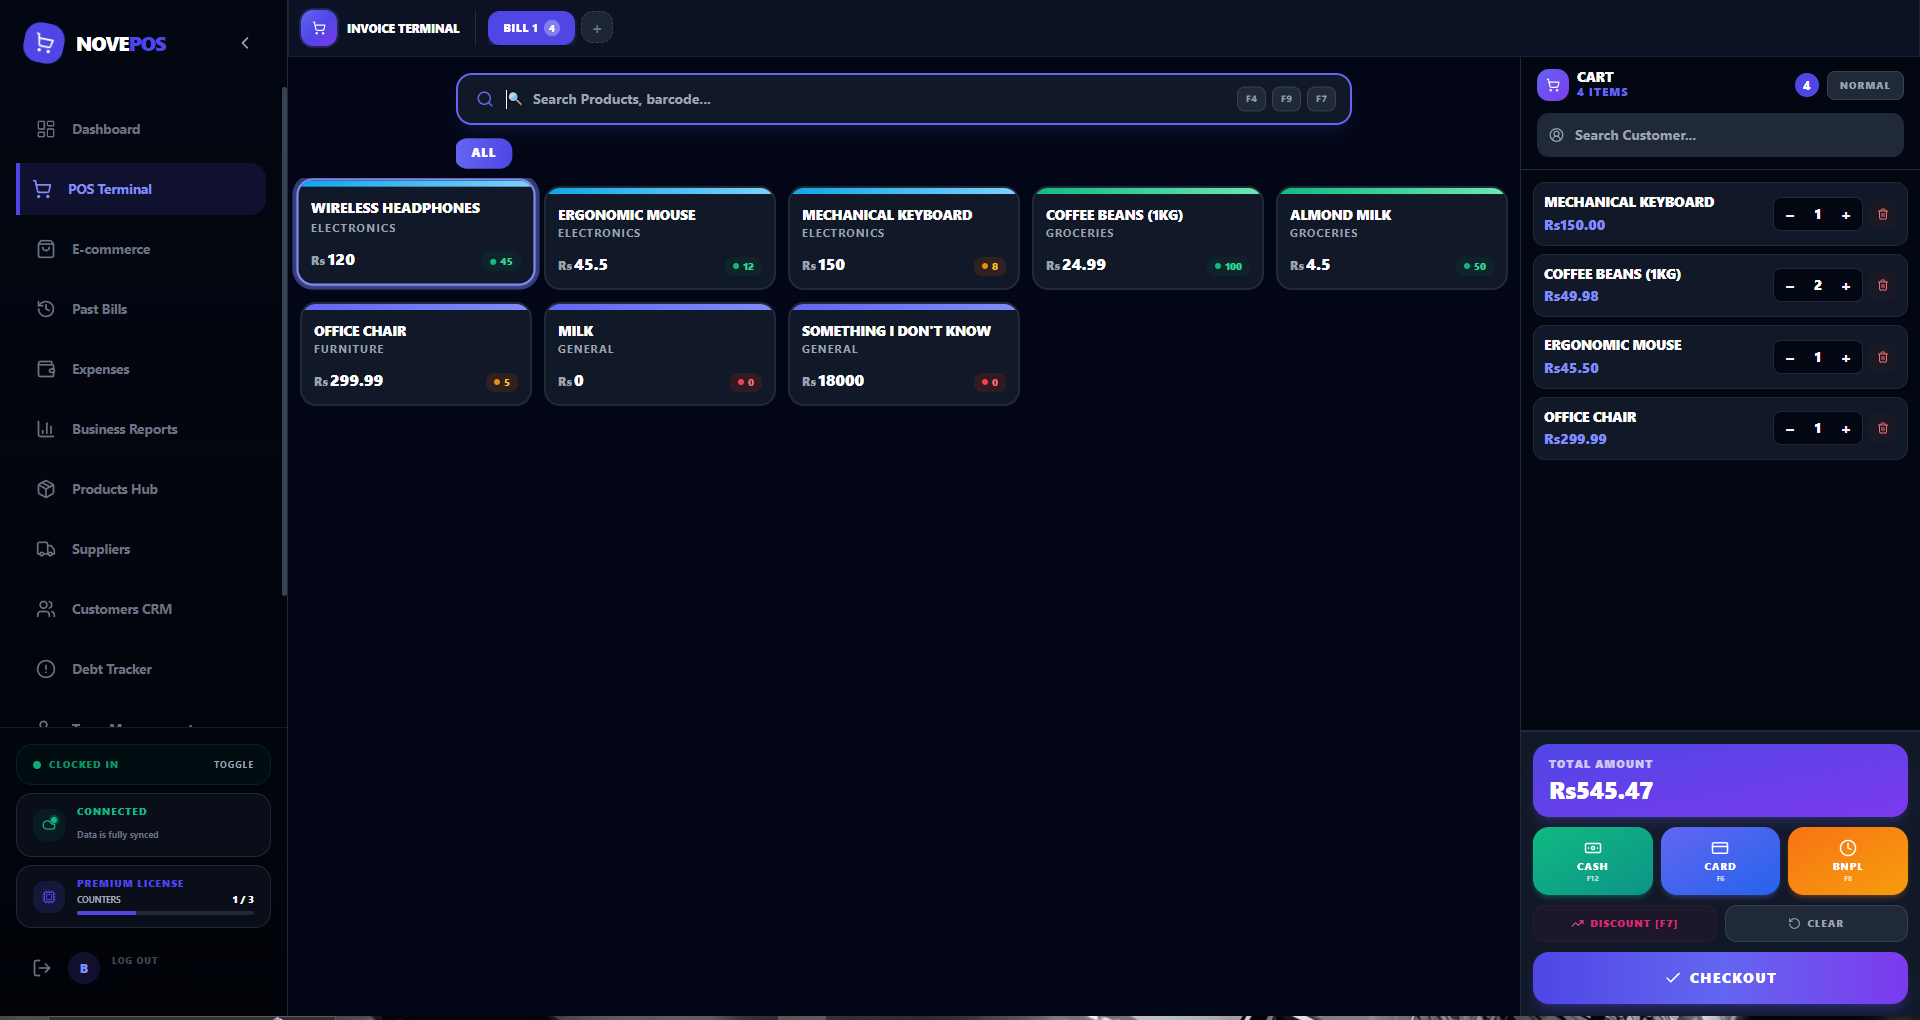The height and width of the screenshot is (1020, 1920).
Task: Add Milk product card
Action: pyautogui.click(x=660, y=354)
